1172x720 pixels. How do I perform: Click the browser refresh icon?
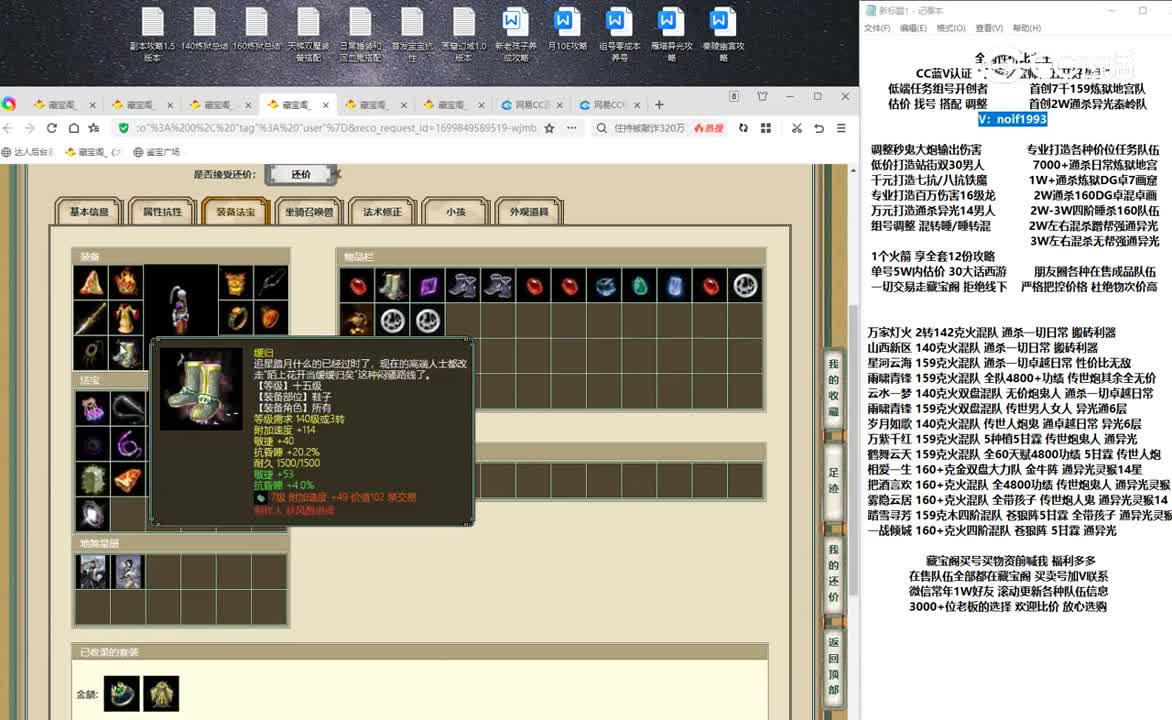pyautogui.click(x=52, y=128)
